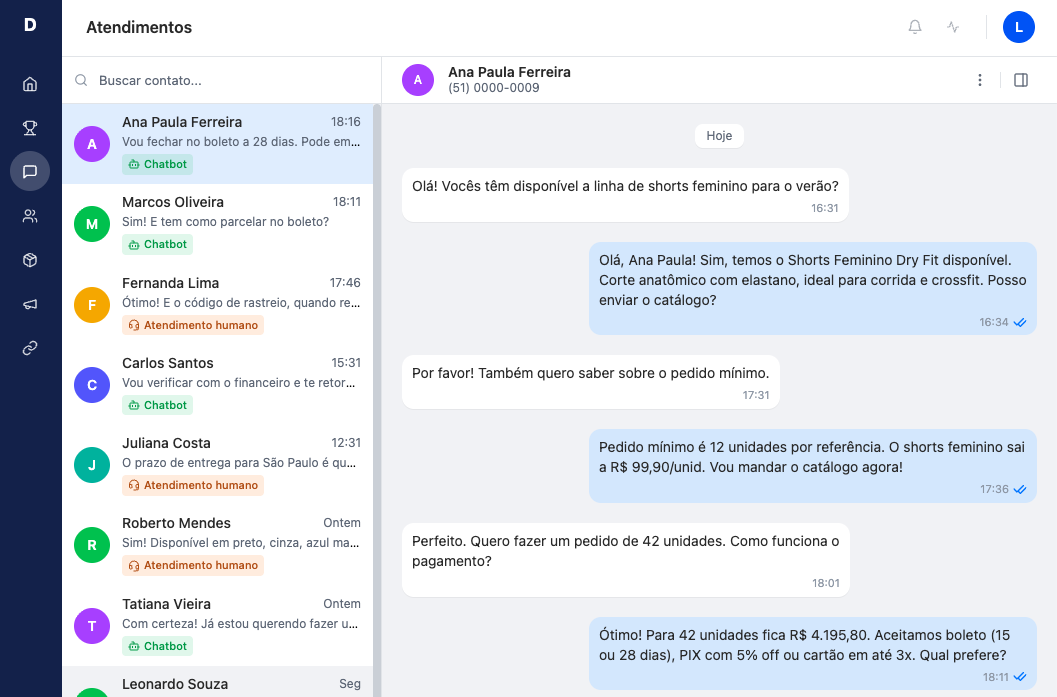Open the contacts people icon
Screen dimensions: 1057x697
[30, 216]
